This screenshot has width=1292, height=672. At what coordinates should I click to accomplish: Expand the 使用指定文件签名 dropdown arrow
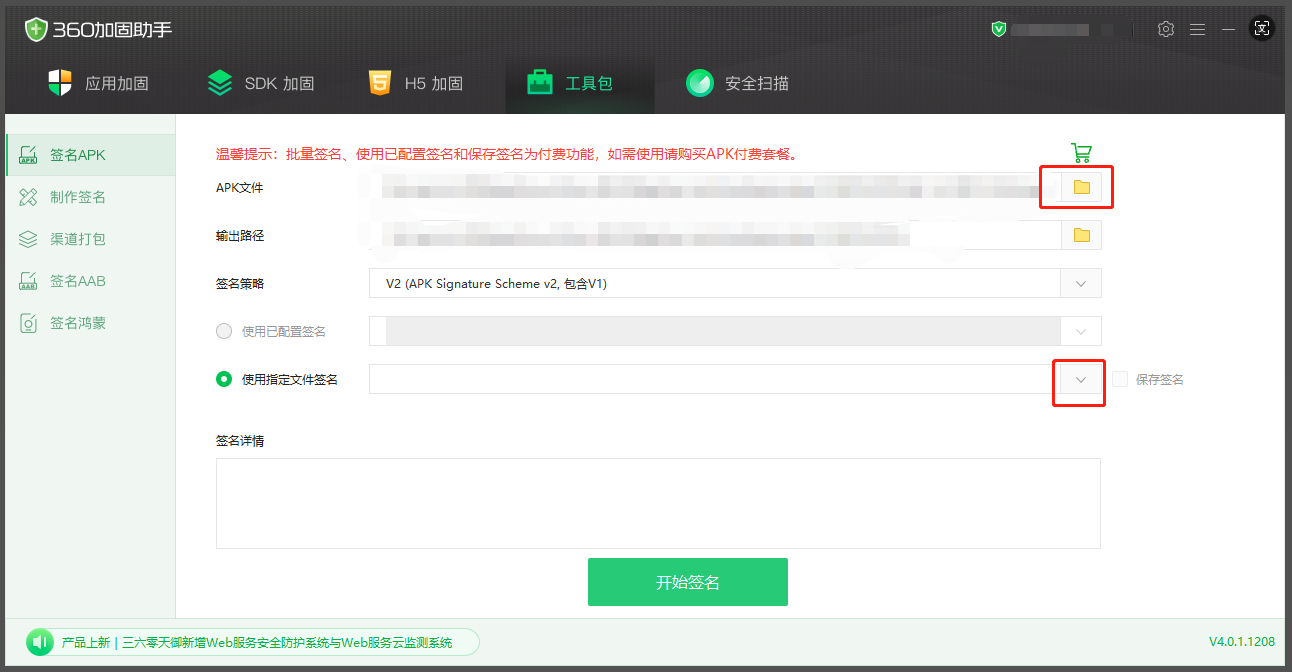(1081, 379)
